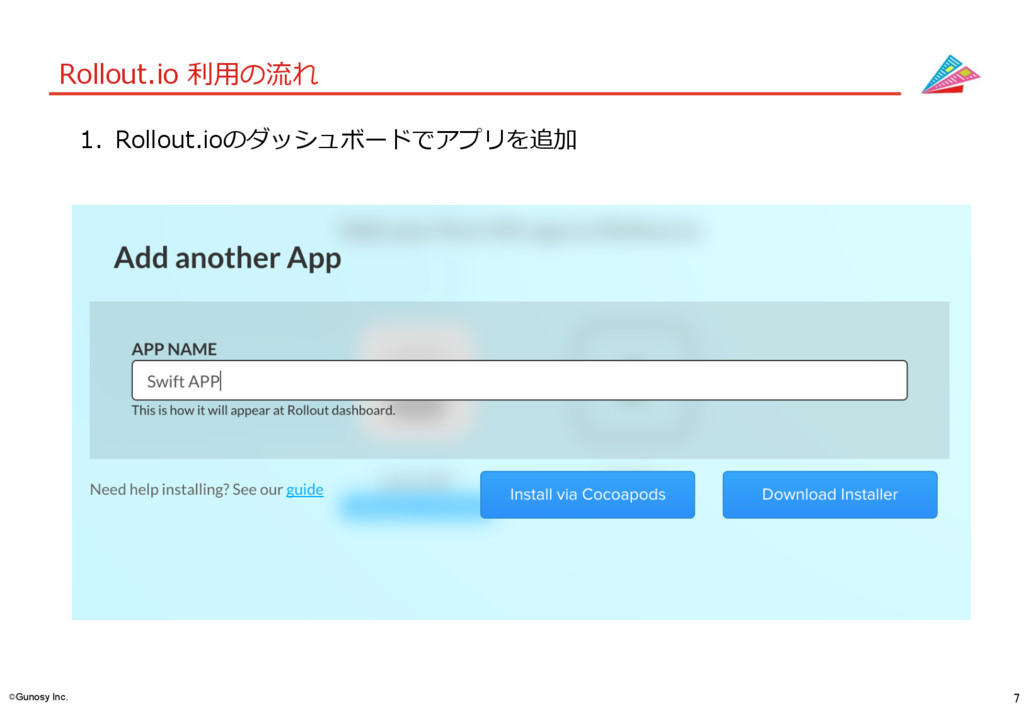Viewport: 1024px width, 709px height.
Task: Click the '©Gunosy Inc.' footer text
Action: [38, 697]
